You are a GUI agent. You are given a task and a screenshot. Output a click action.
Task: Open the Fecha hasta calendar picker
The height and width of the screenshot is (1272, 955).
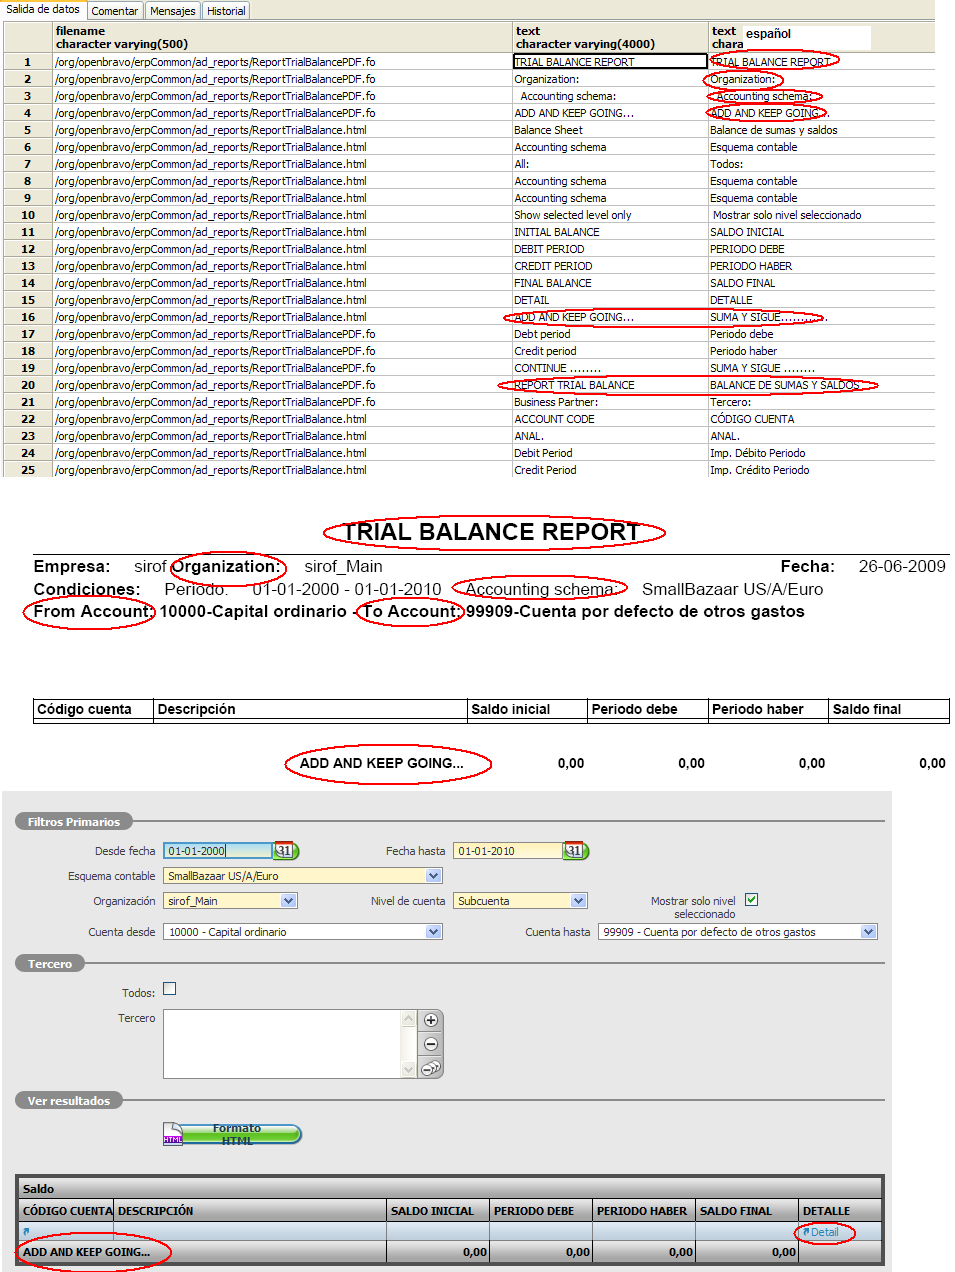(575, 851)
